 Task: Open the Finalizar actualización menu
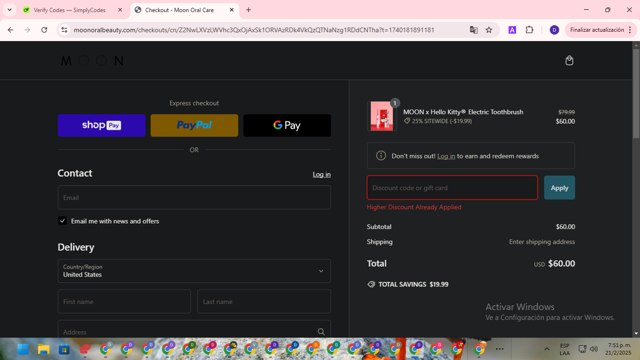[x=601, y=30]
